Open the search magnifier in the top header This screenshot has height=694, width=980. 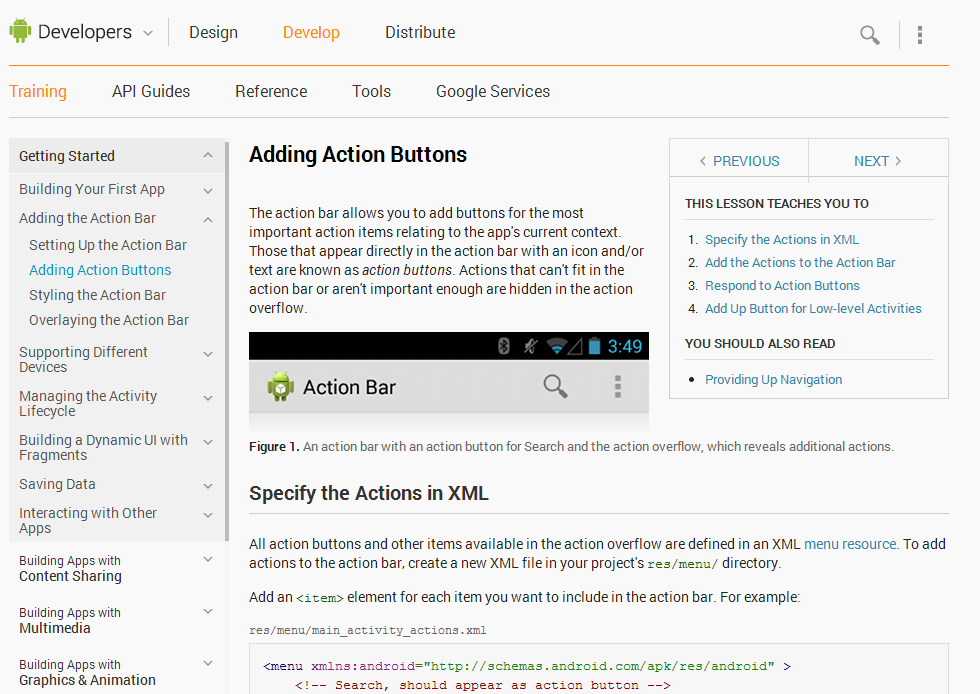click(869, 35)
